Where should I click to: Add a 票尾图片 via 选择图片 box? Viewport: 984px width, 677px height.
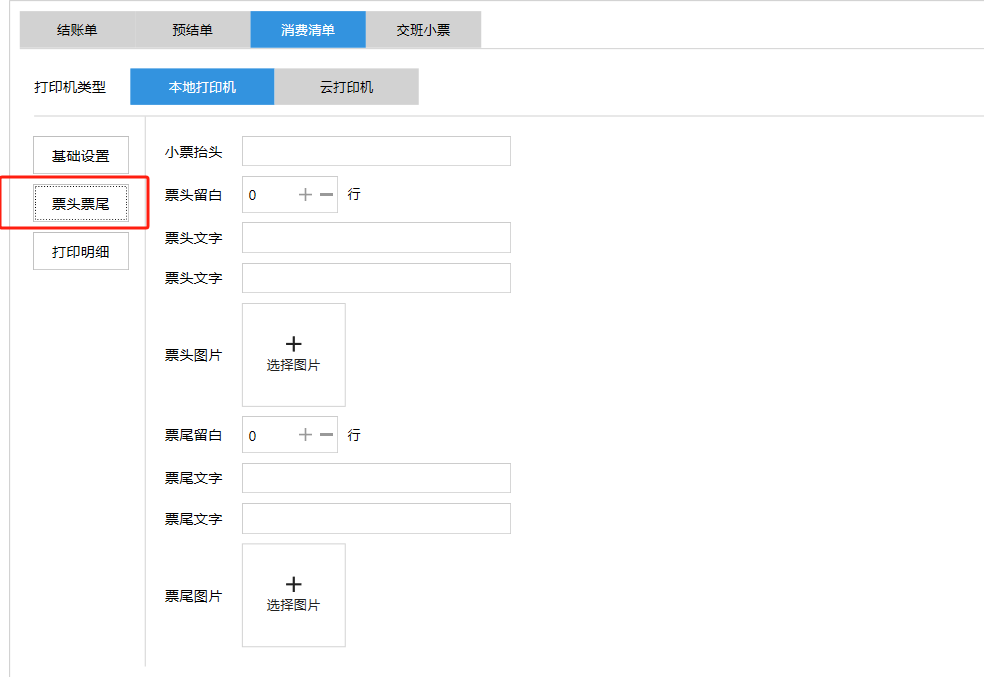[x=293, y=595]
